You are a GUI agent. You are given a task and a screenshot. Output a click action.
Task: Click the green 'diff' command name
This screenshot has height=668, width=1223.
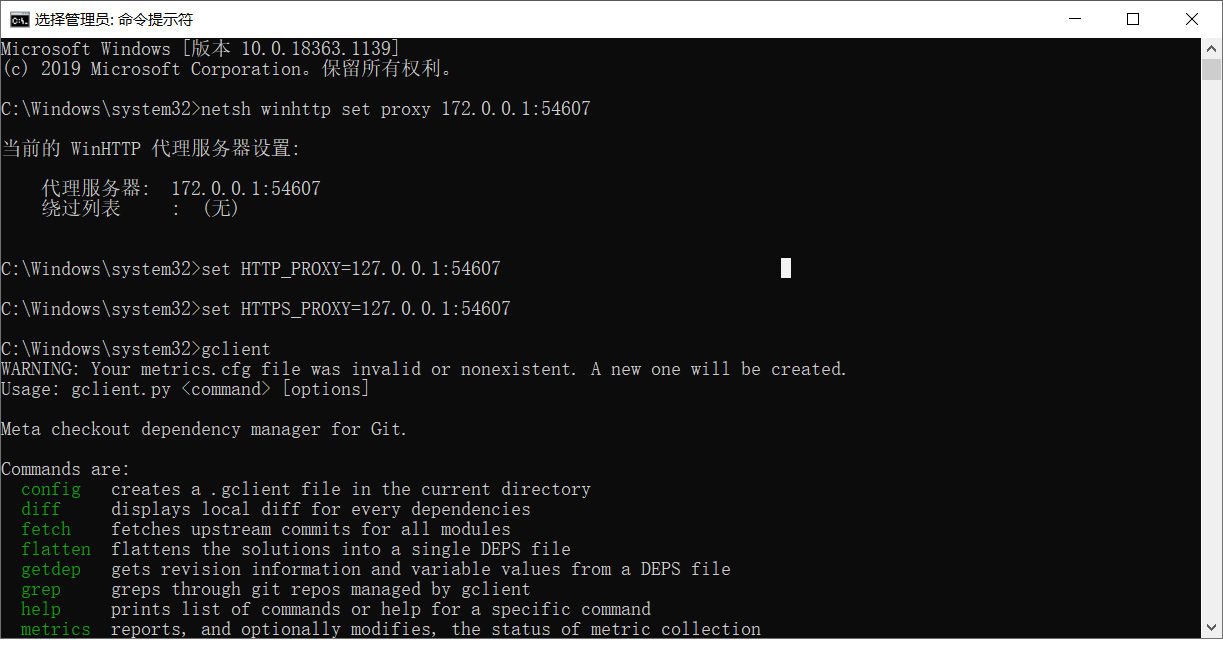[41, 509]
